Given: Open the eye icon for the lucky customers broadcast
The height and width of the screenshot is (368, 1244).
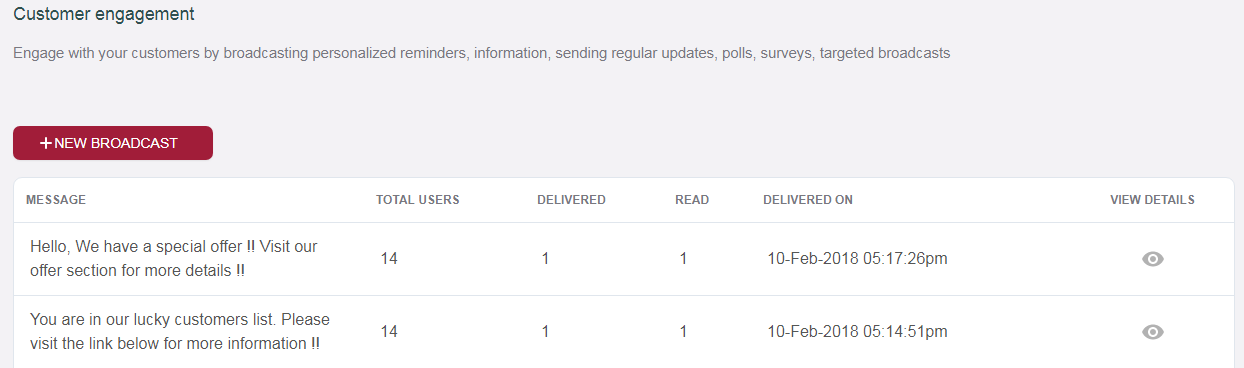Looking at the screenshot, I should point(1153,332).
